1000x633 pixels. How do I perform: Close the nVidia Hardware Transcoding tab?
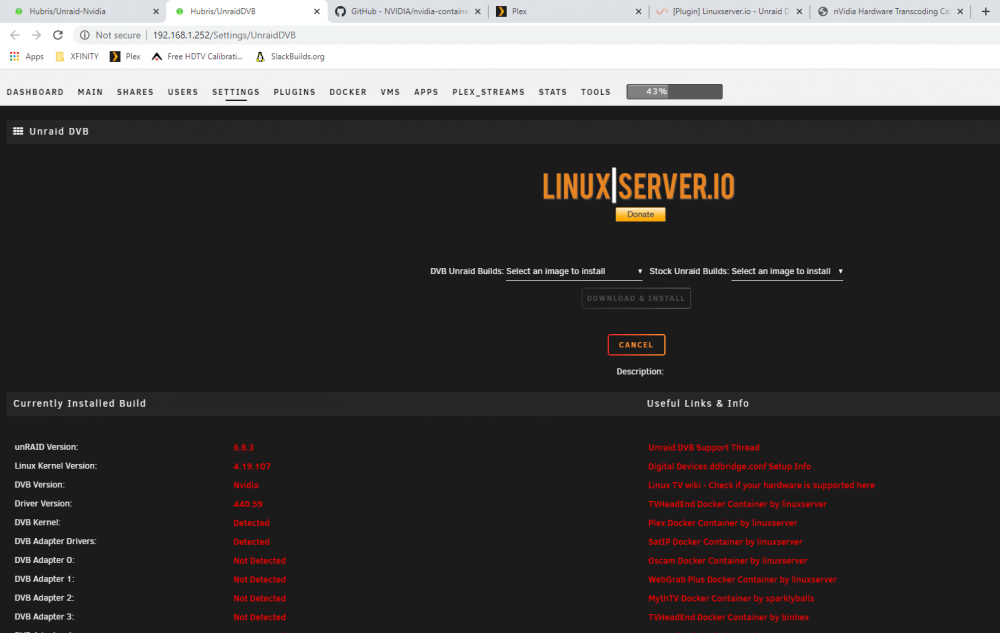point(960,11)
